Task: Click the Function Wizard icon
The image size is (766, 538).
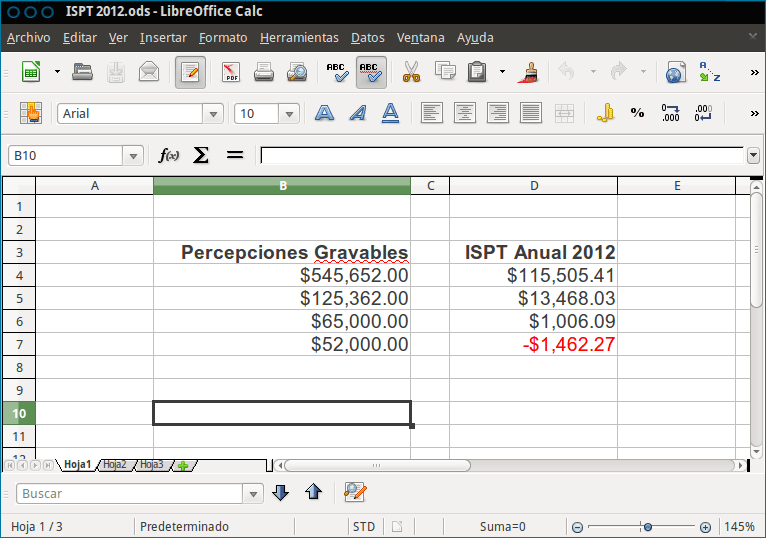Action: [x=169, y=155]
